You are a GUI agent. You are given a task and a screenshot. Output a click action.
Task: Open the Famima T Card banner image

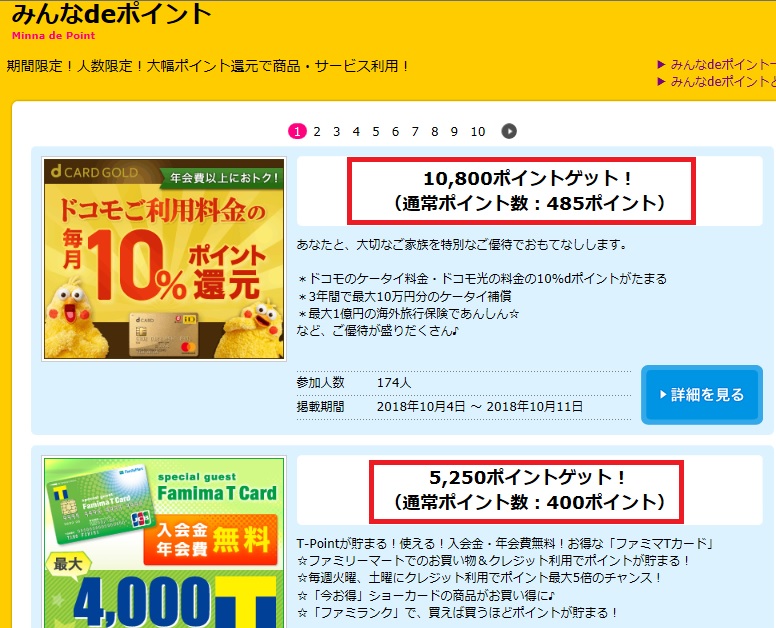[x=164, y=542]
